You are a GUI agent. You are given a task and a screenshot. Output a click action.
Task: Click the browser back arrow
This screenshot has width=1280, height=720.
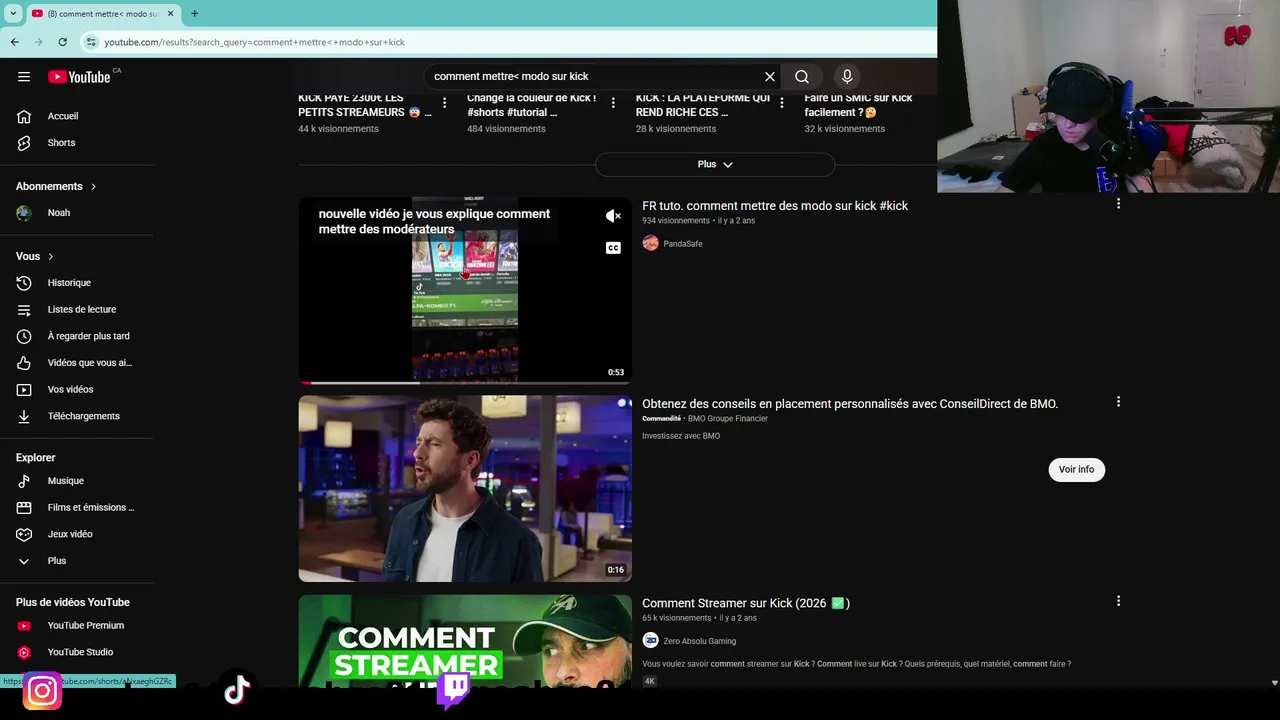pos(14,42)
